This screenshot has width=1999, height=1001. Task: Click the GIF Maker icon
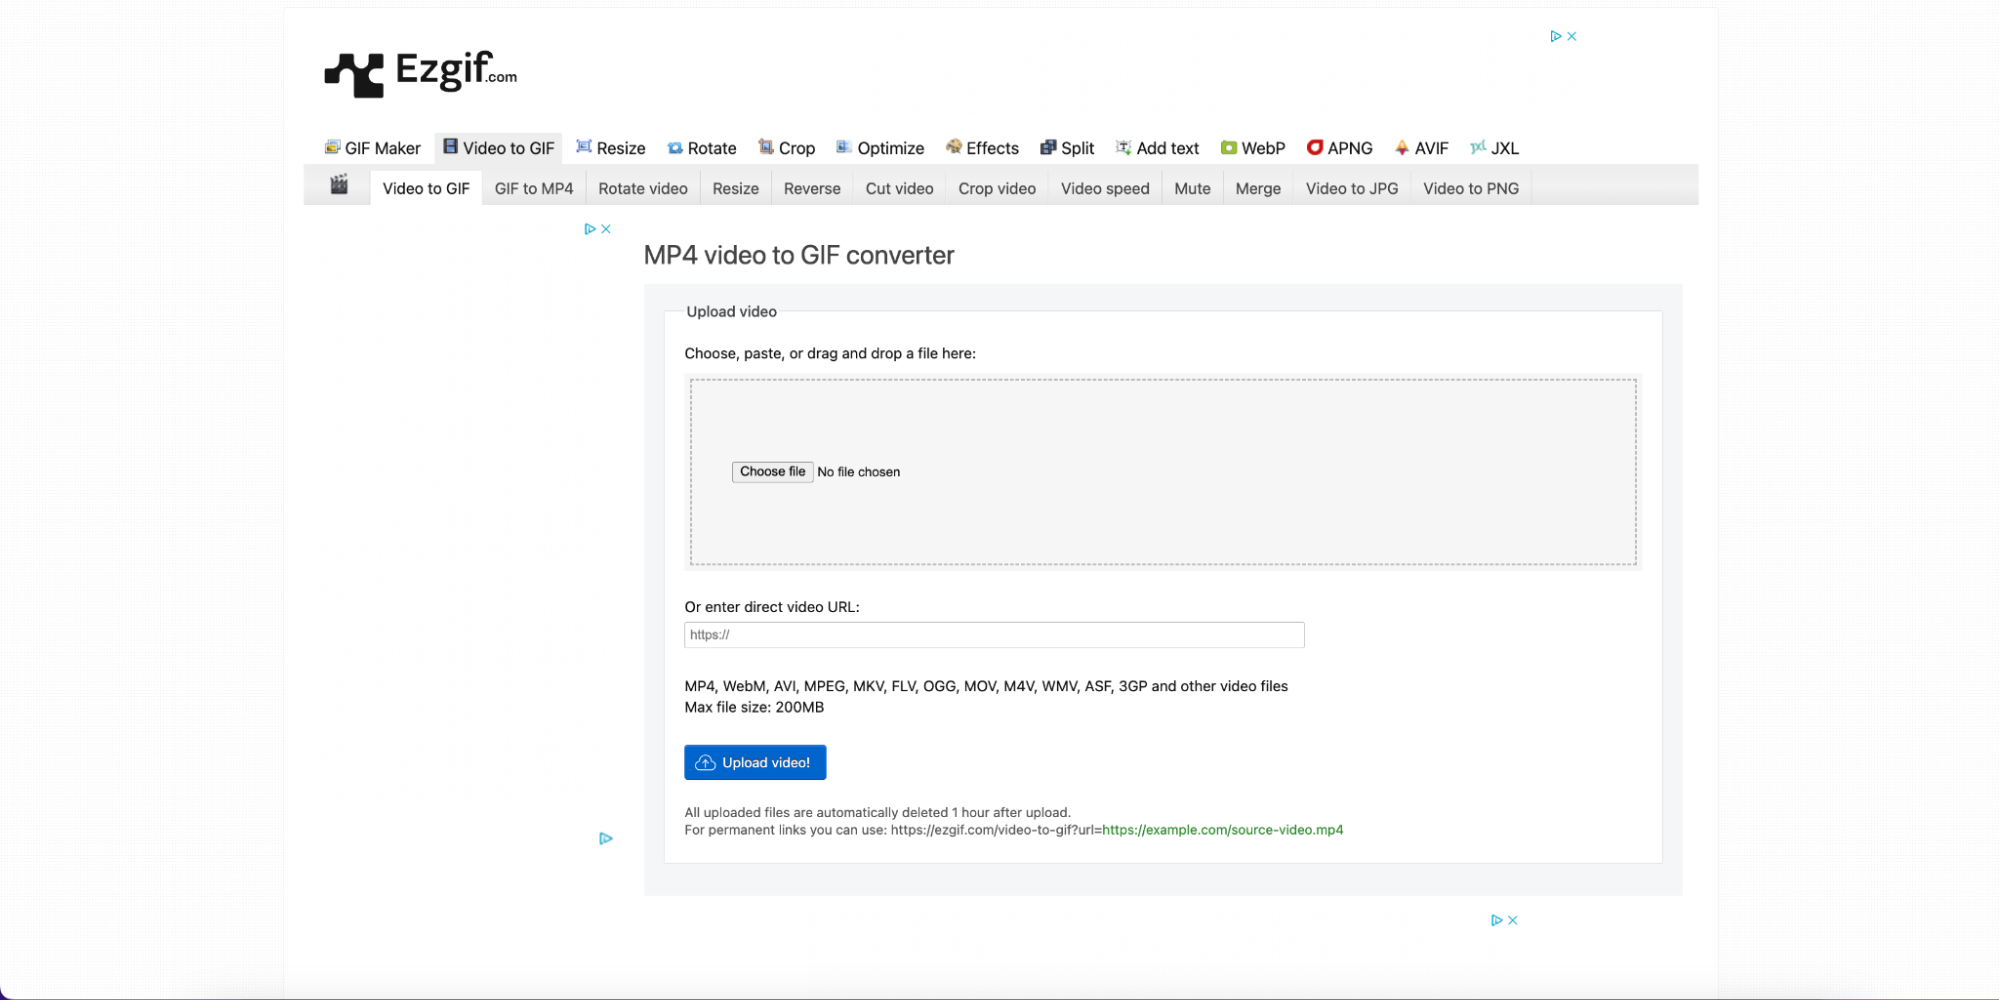click(332, 147)
